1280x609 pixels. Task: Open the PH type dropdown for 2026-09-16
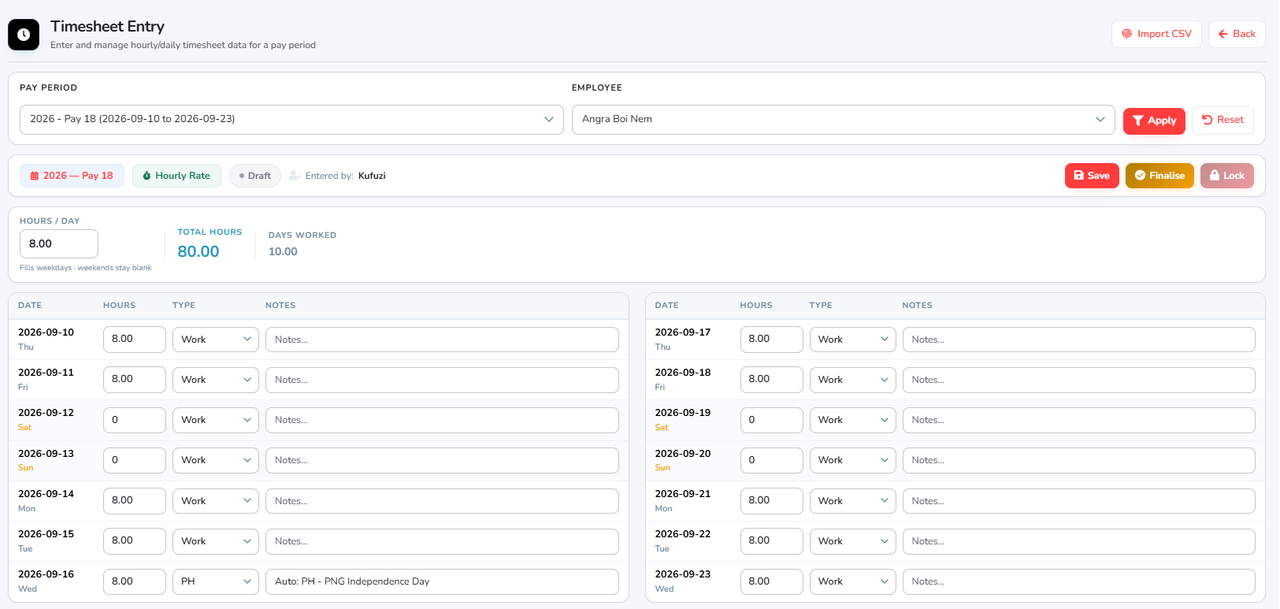[215, 581]
